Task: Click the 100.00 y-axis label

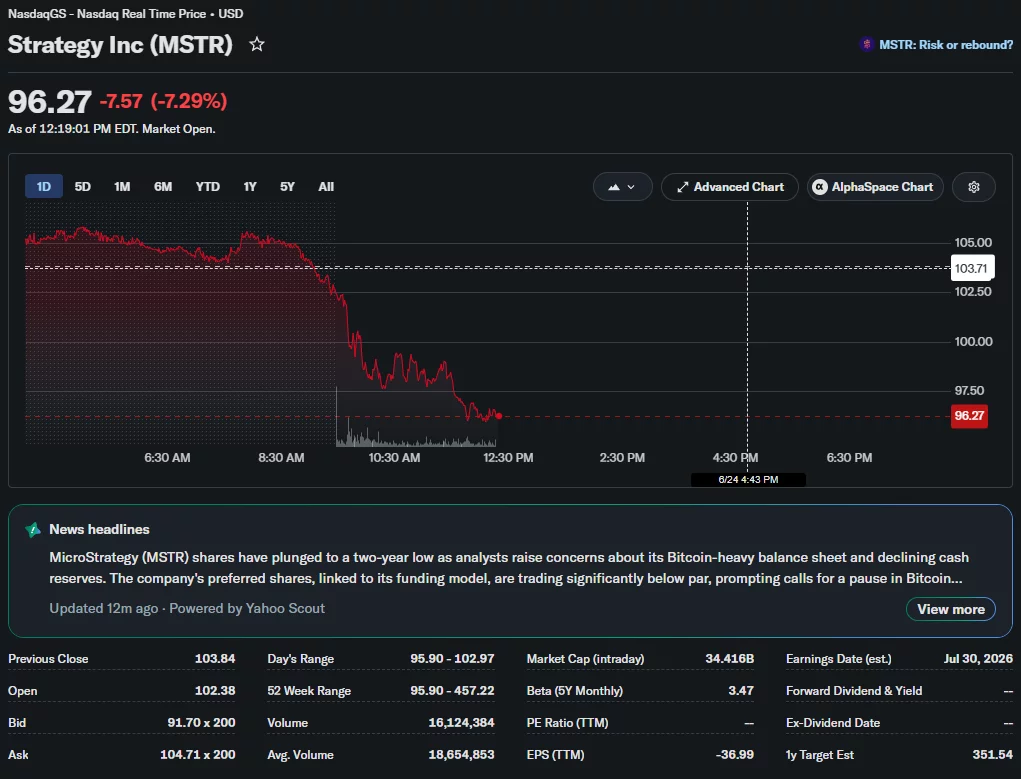Action: tap(973, 341)
